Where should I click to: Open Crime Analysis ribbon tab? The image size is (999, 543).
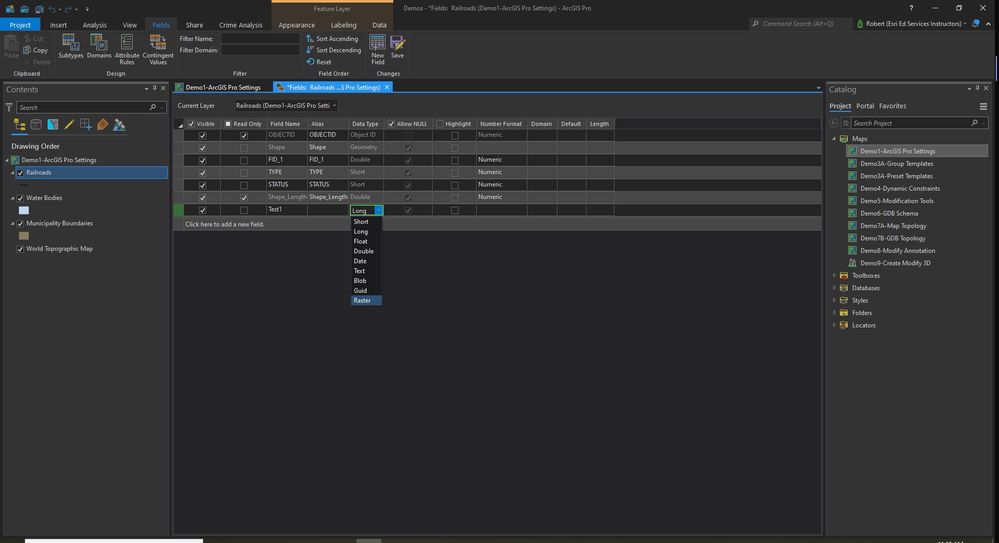[240, 25]
